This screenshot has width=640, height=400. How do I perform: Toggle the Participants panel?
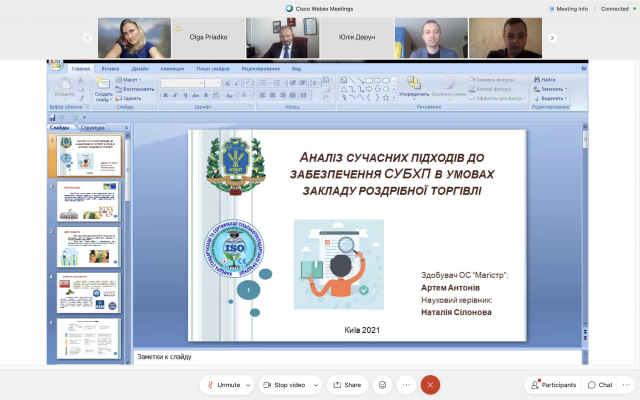tap(551, 384)
